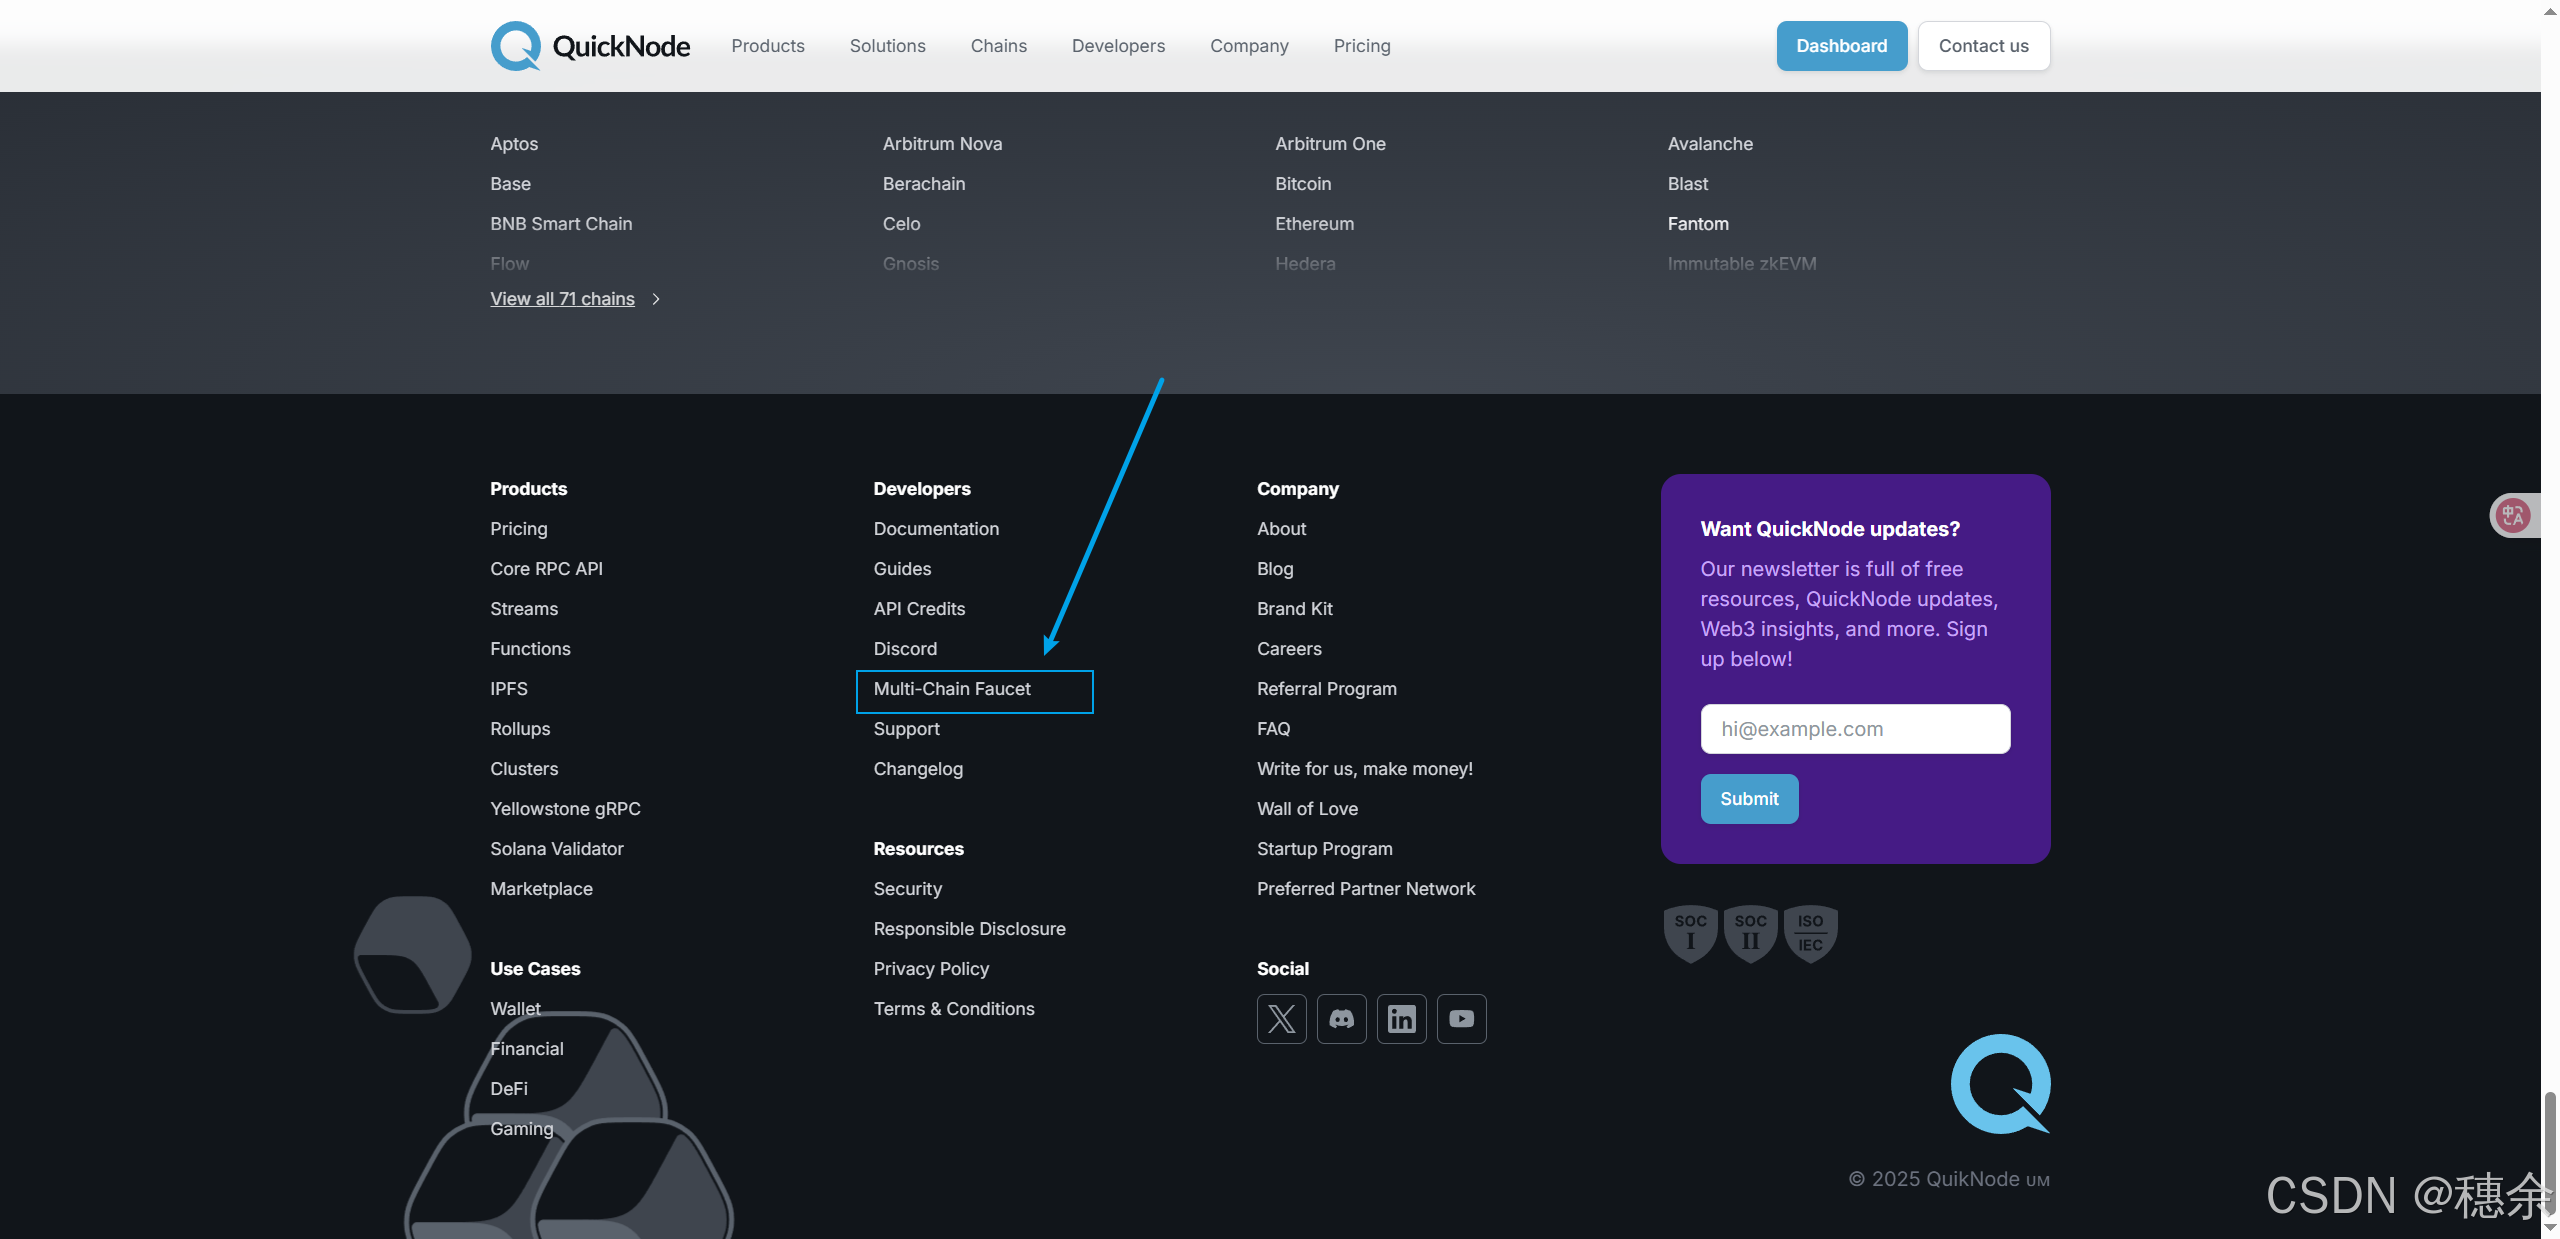
Task: Open the Bitcoin chain link
Action: [1303, 184]
